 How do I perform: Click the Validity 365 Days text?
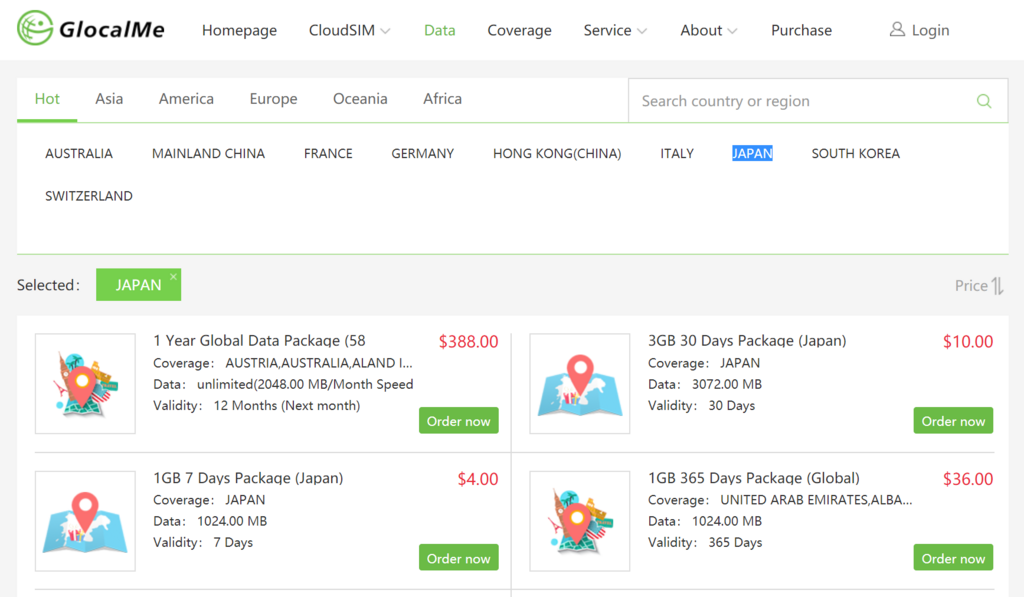[x=705, y=543]
